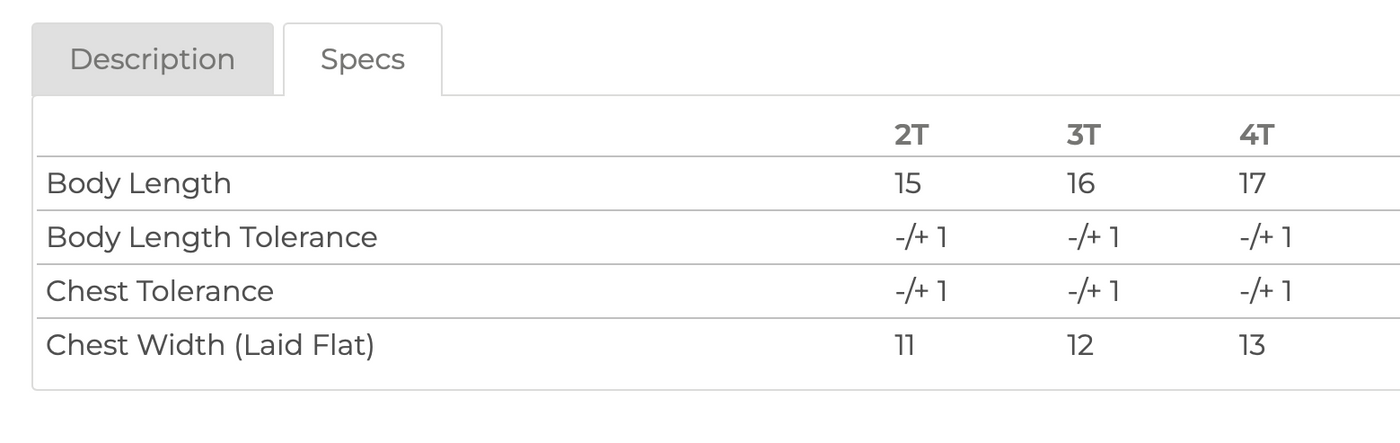Click the 4T Body Length value 17
Viewport: 1400px width, 443px height.
click(x=1252, y=184)
